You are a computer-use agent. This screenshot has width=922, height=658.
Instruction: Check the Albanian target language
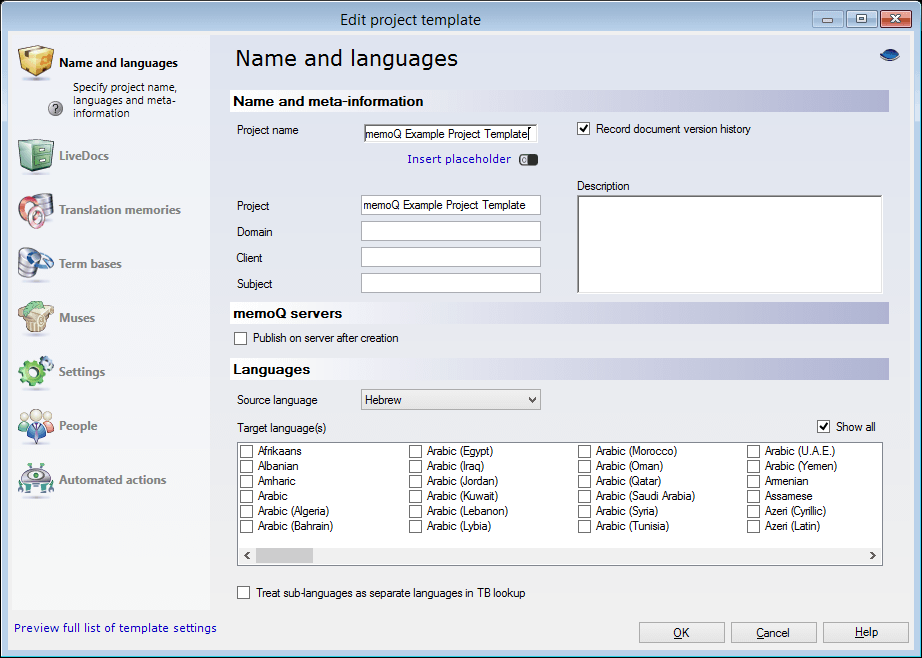[246, 466]
